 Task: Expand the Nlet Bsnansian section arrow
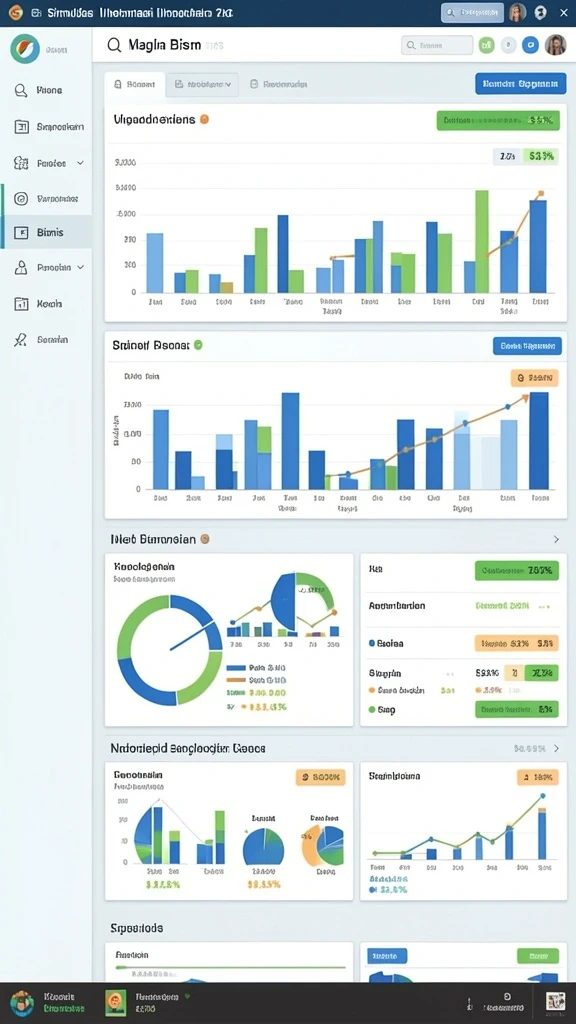tap(556, 539)
